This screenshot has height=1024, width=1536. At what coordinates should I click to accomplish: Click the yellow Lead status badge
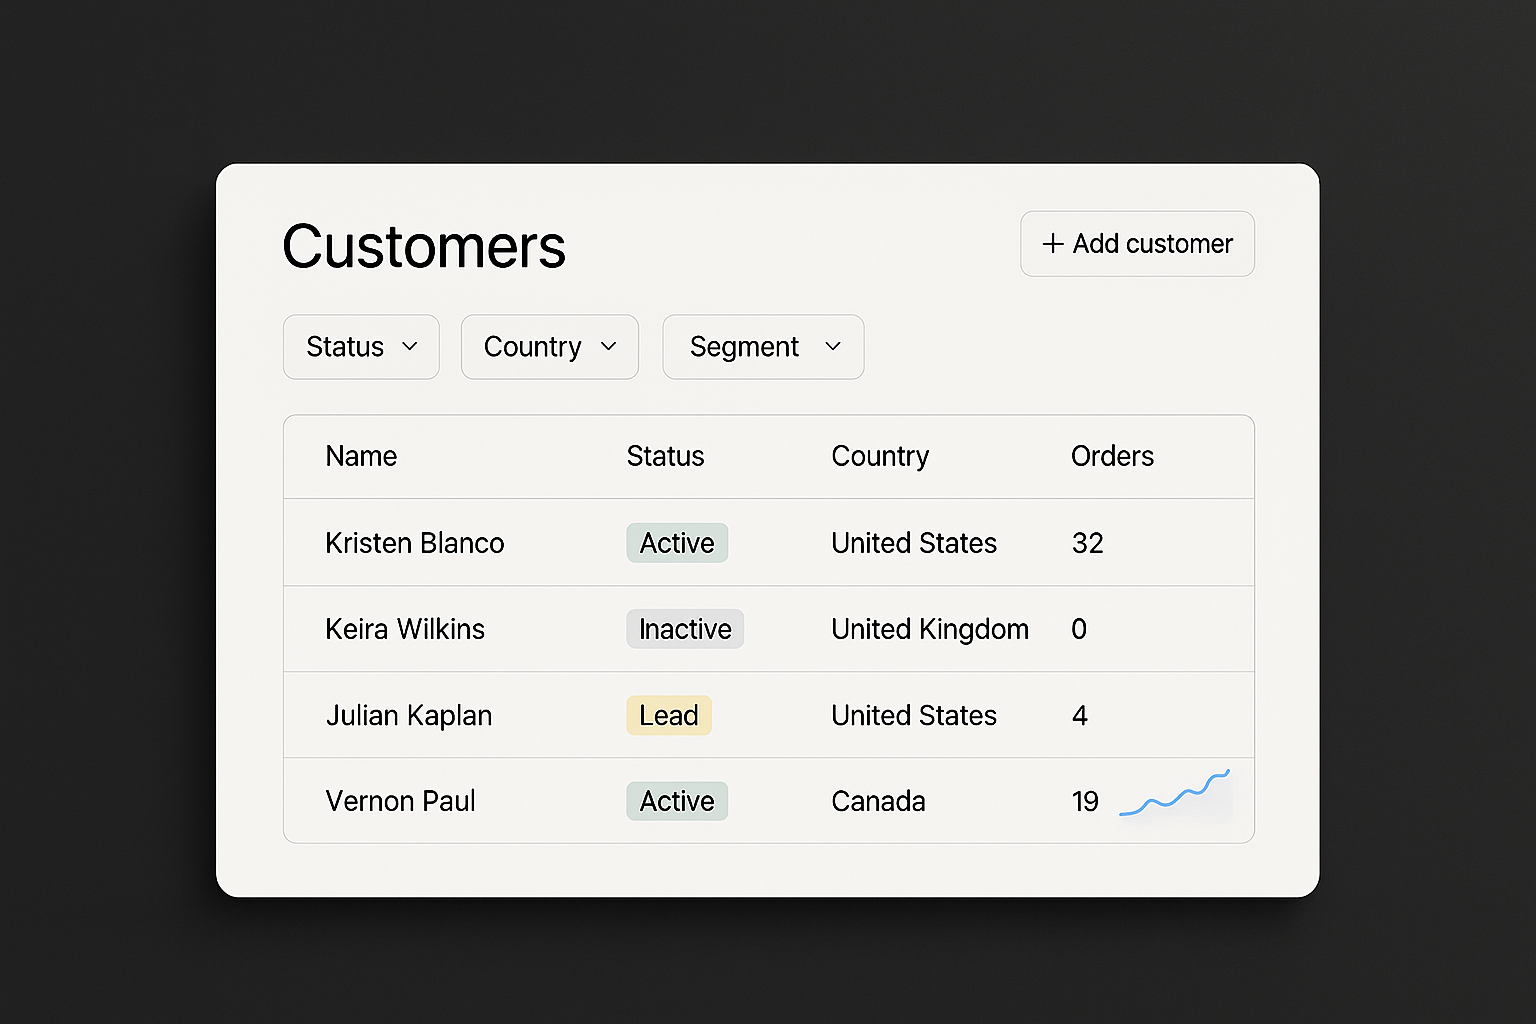point(668,716)
